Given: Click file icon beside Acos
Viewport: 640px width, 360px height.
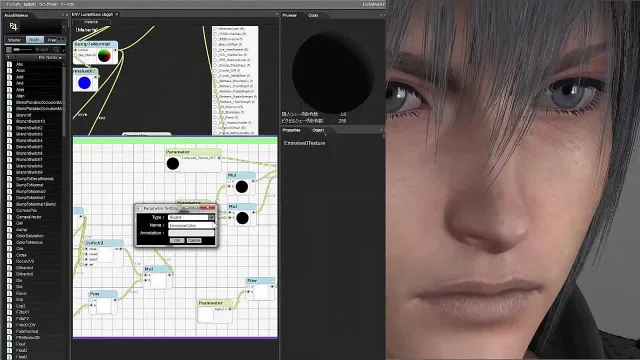Looking at the screenshot, I should point(9,71).
